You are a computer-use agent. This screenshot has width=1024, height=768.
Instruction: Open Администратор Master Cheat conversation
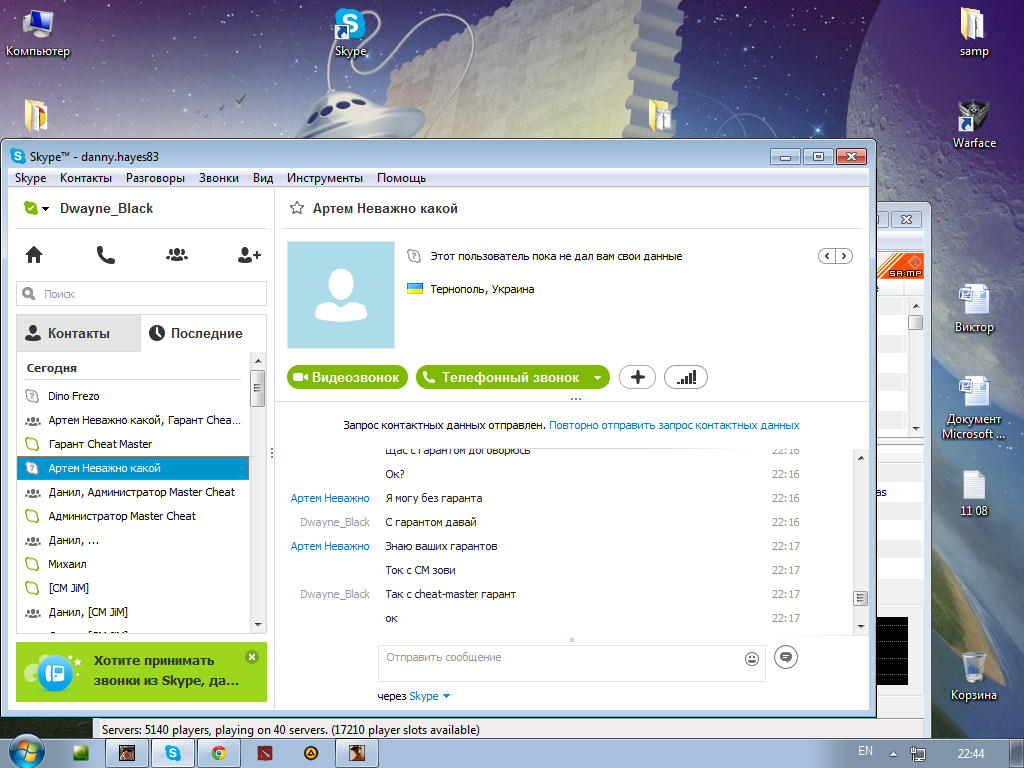point(133,516)
